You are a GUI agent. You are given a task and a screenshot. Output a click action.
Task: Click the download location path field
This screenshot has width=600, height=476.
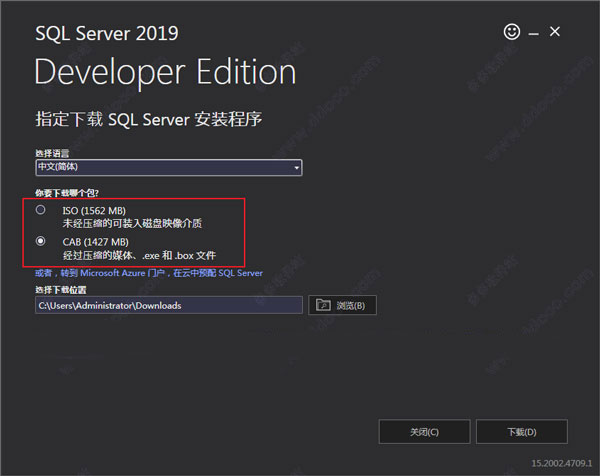[169, 305]
